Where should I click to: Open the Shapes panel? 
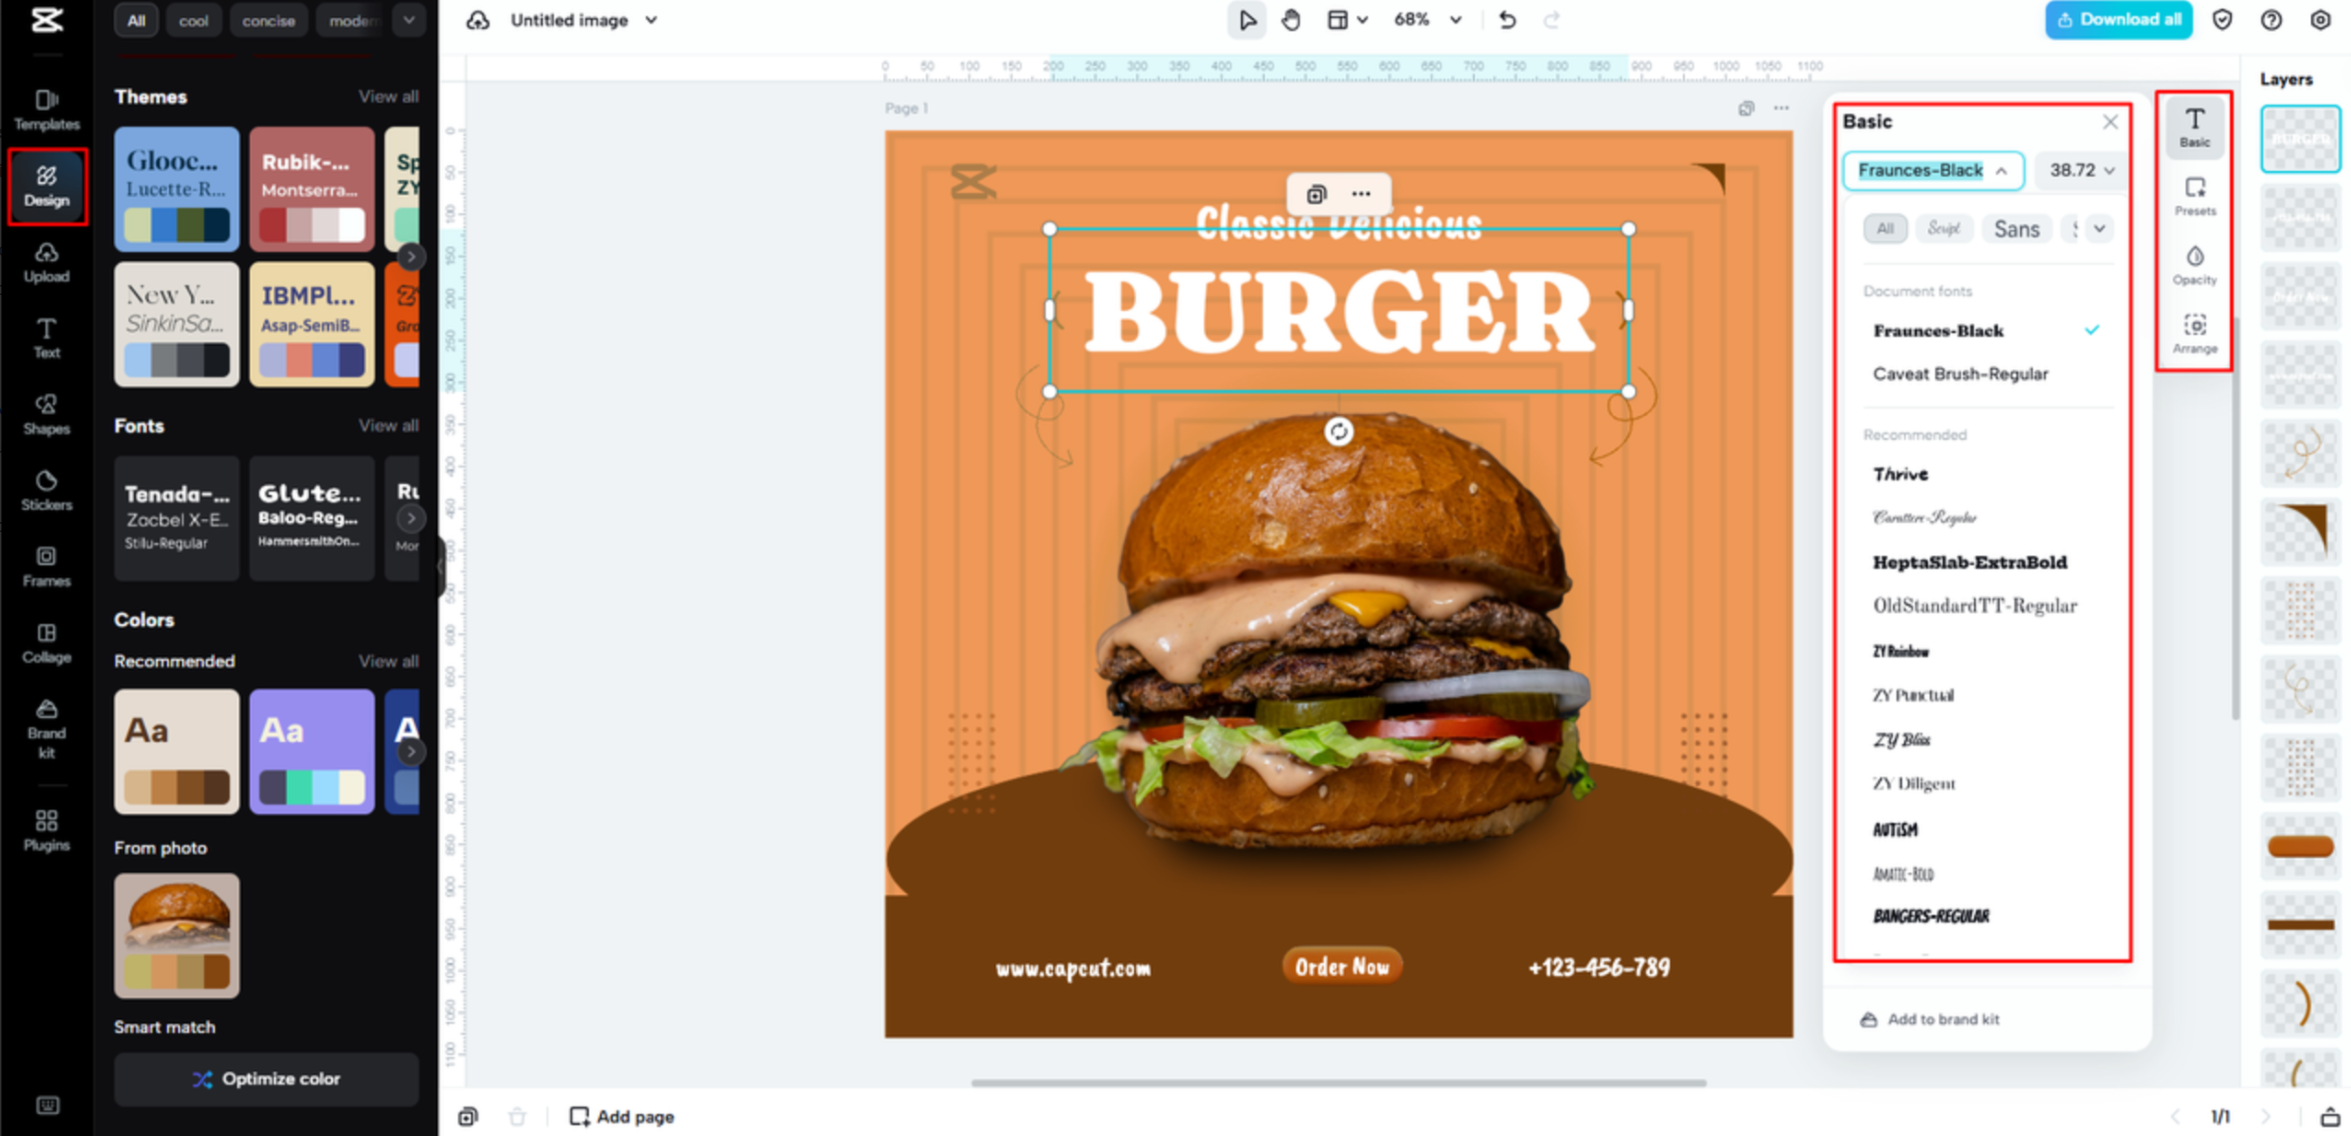[46, 413]
